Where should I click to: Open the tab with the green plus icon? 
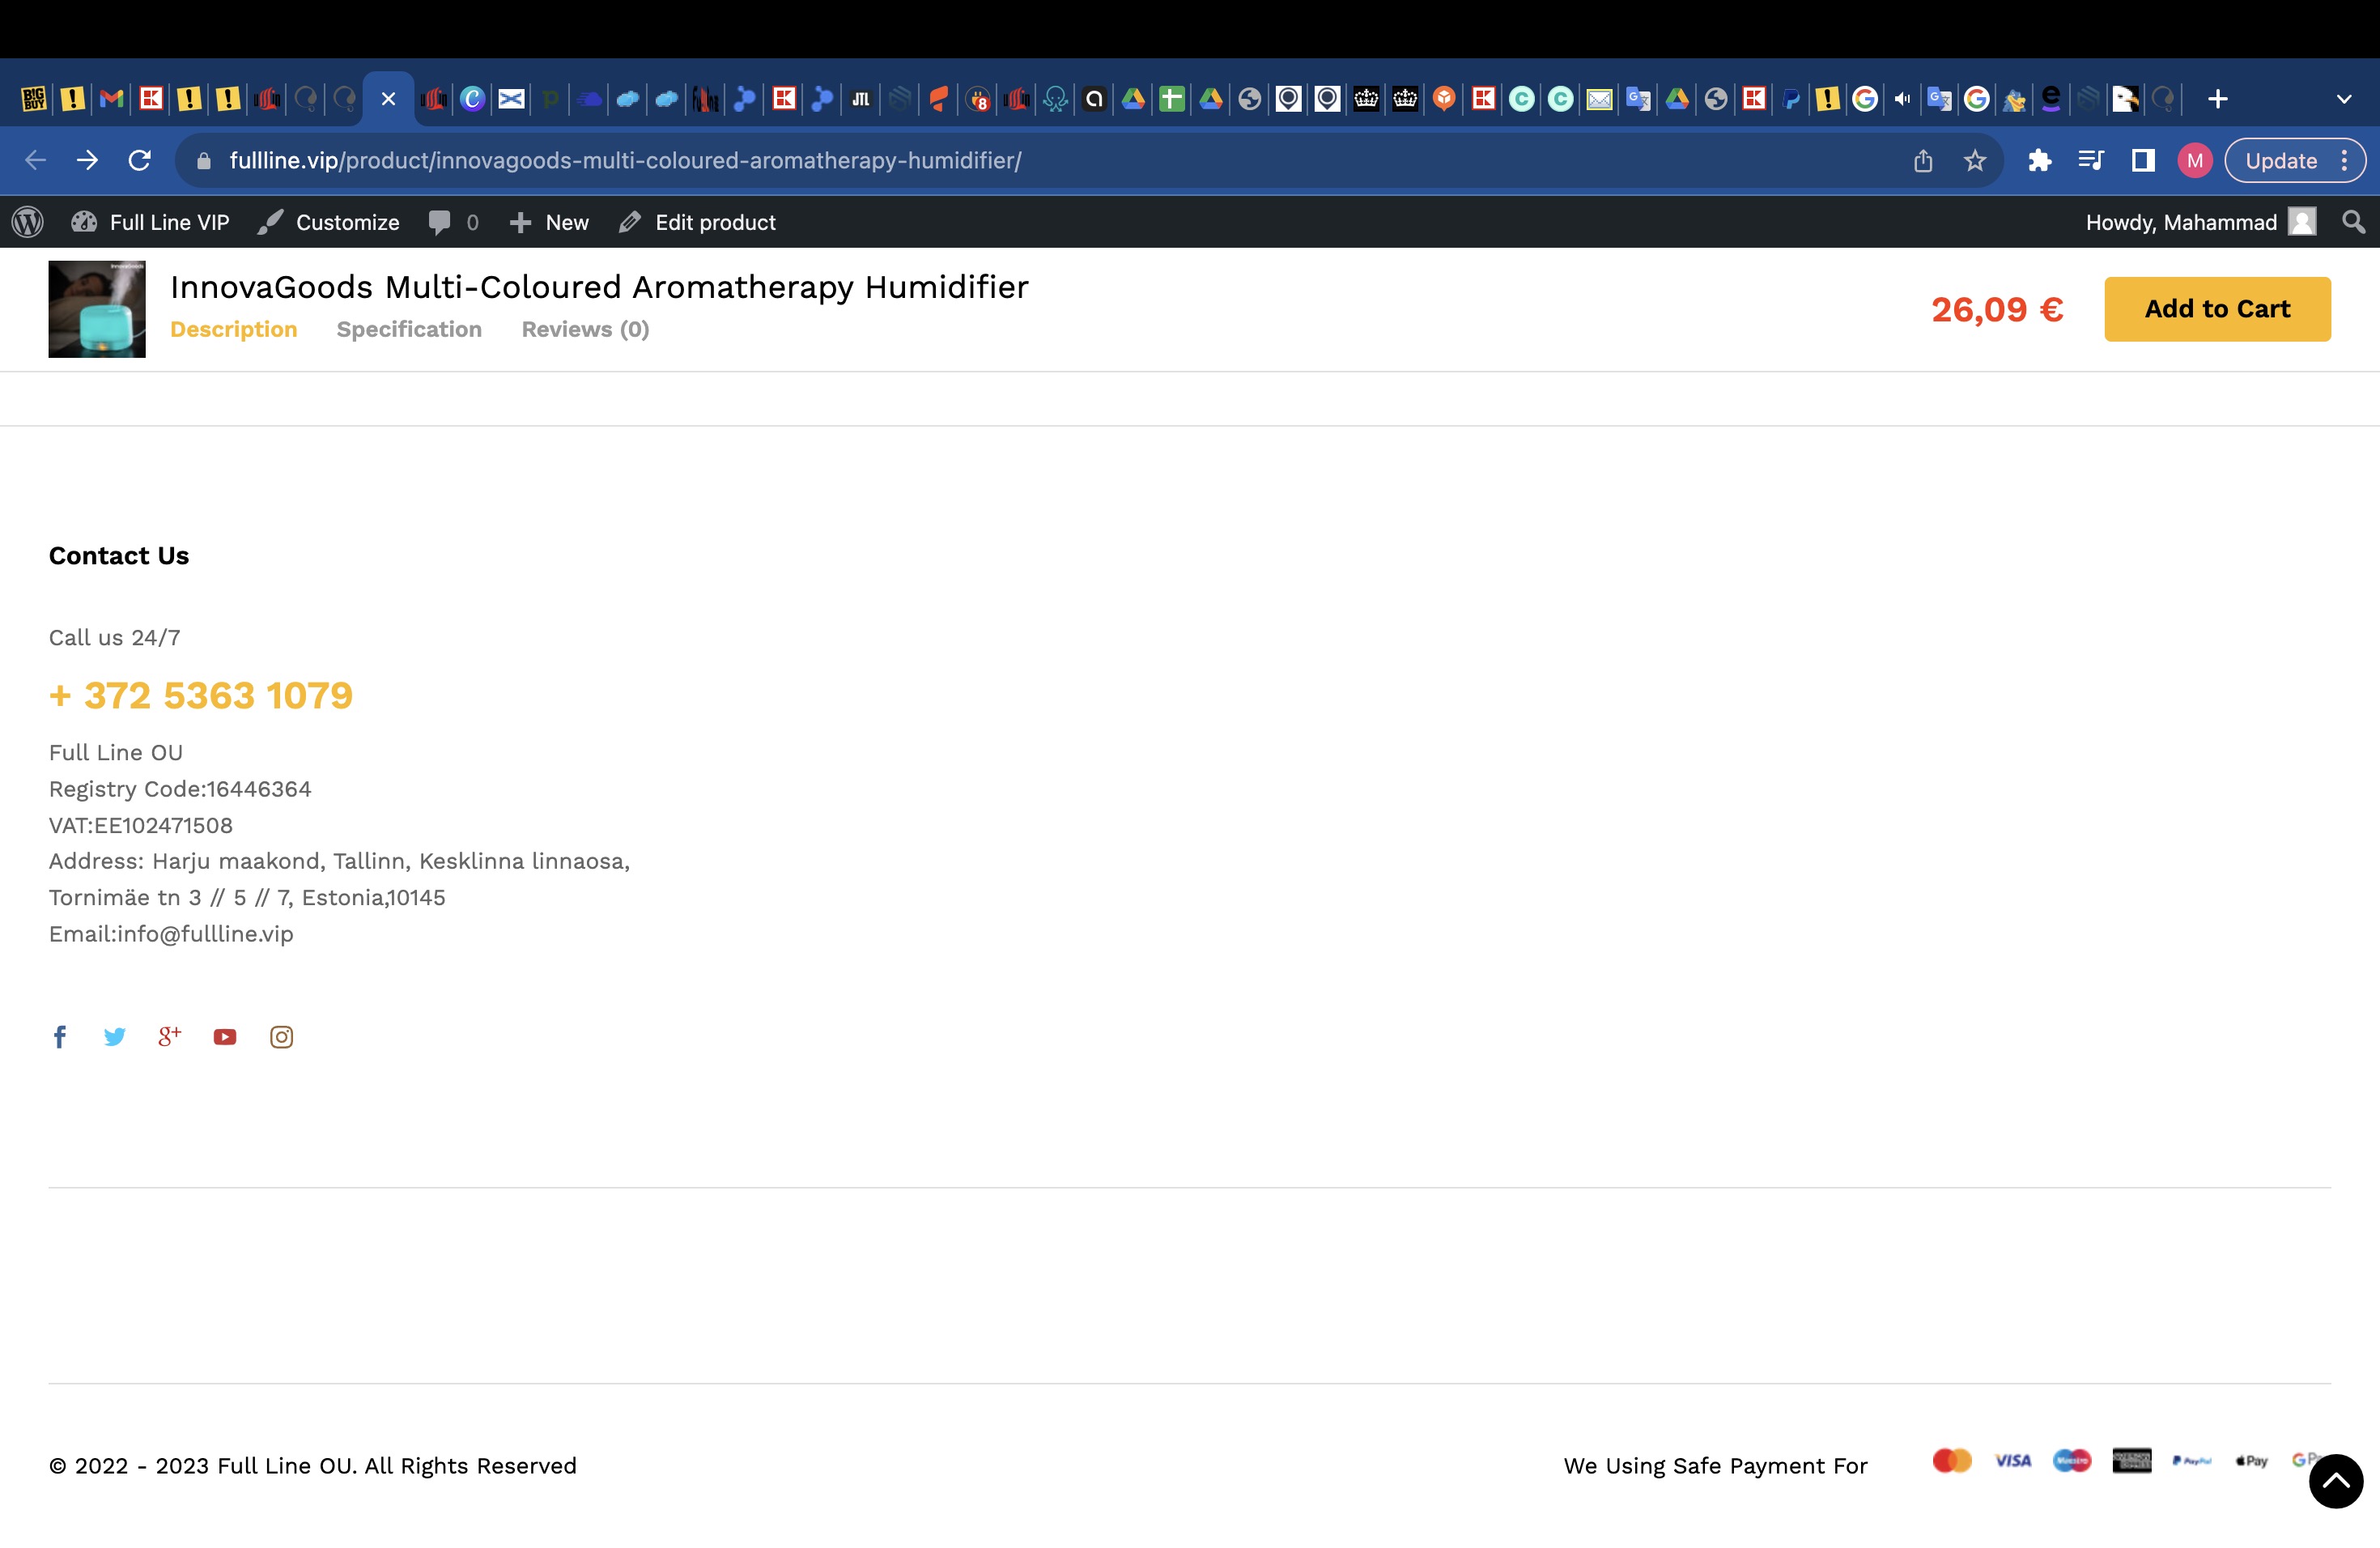1171,99
